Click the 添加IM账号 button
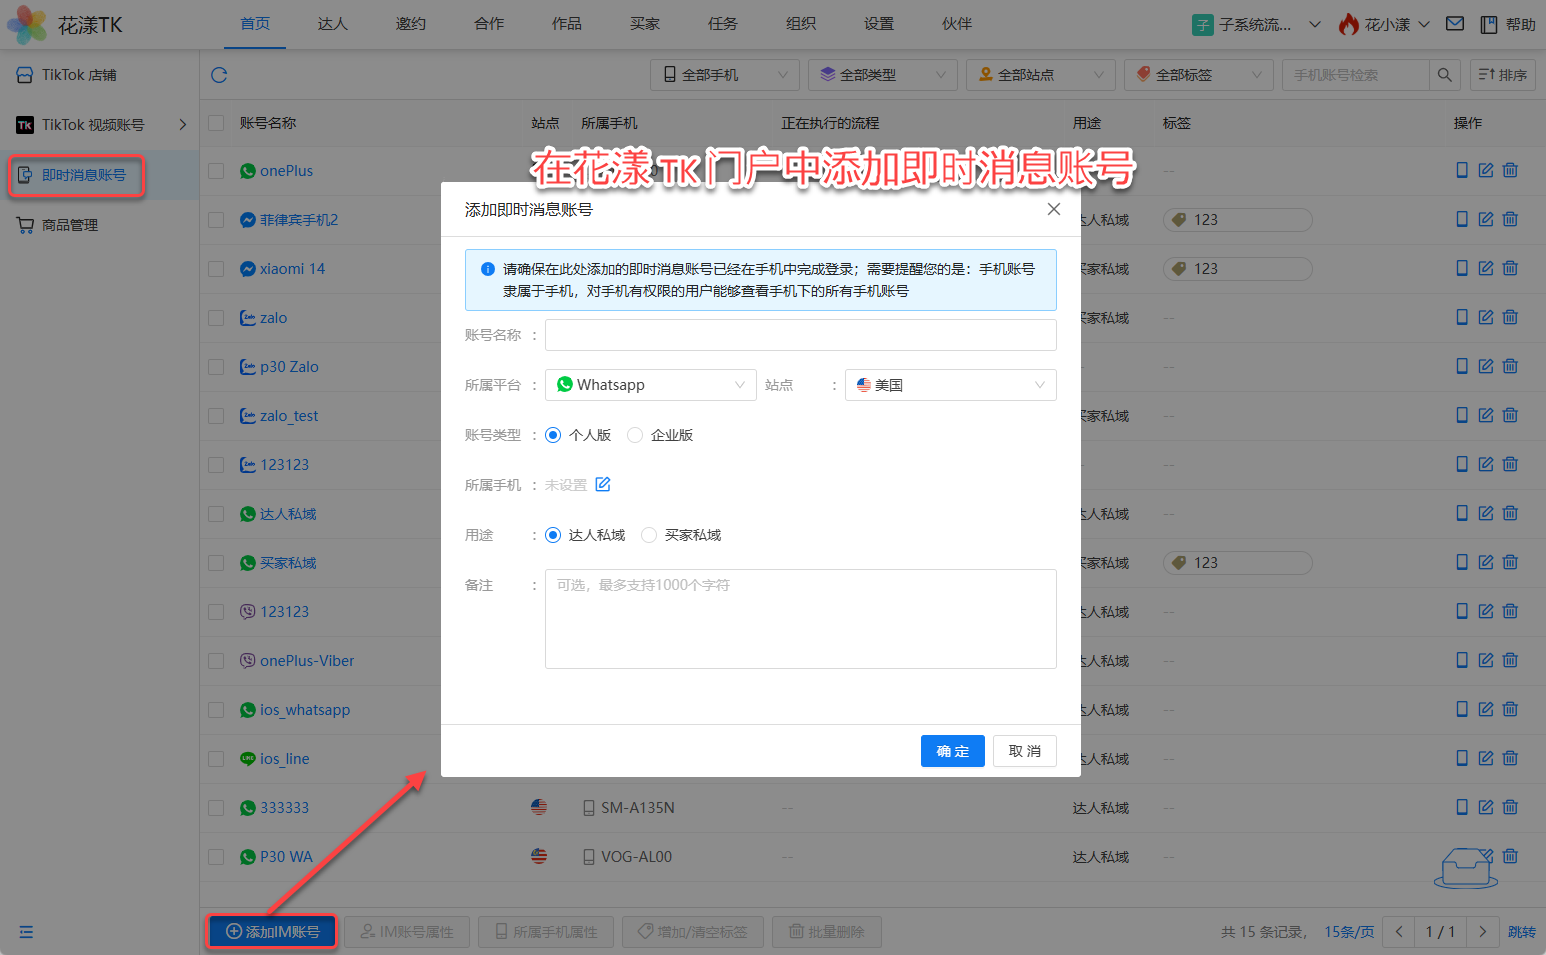Viewport: 1546px width, 955px height. pos(272,932)
